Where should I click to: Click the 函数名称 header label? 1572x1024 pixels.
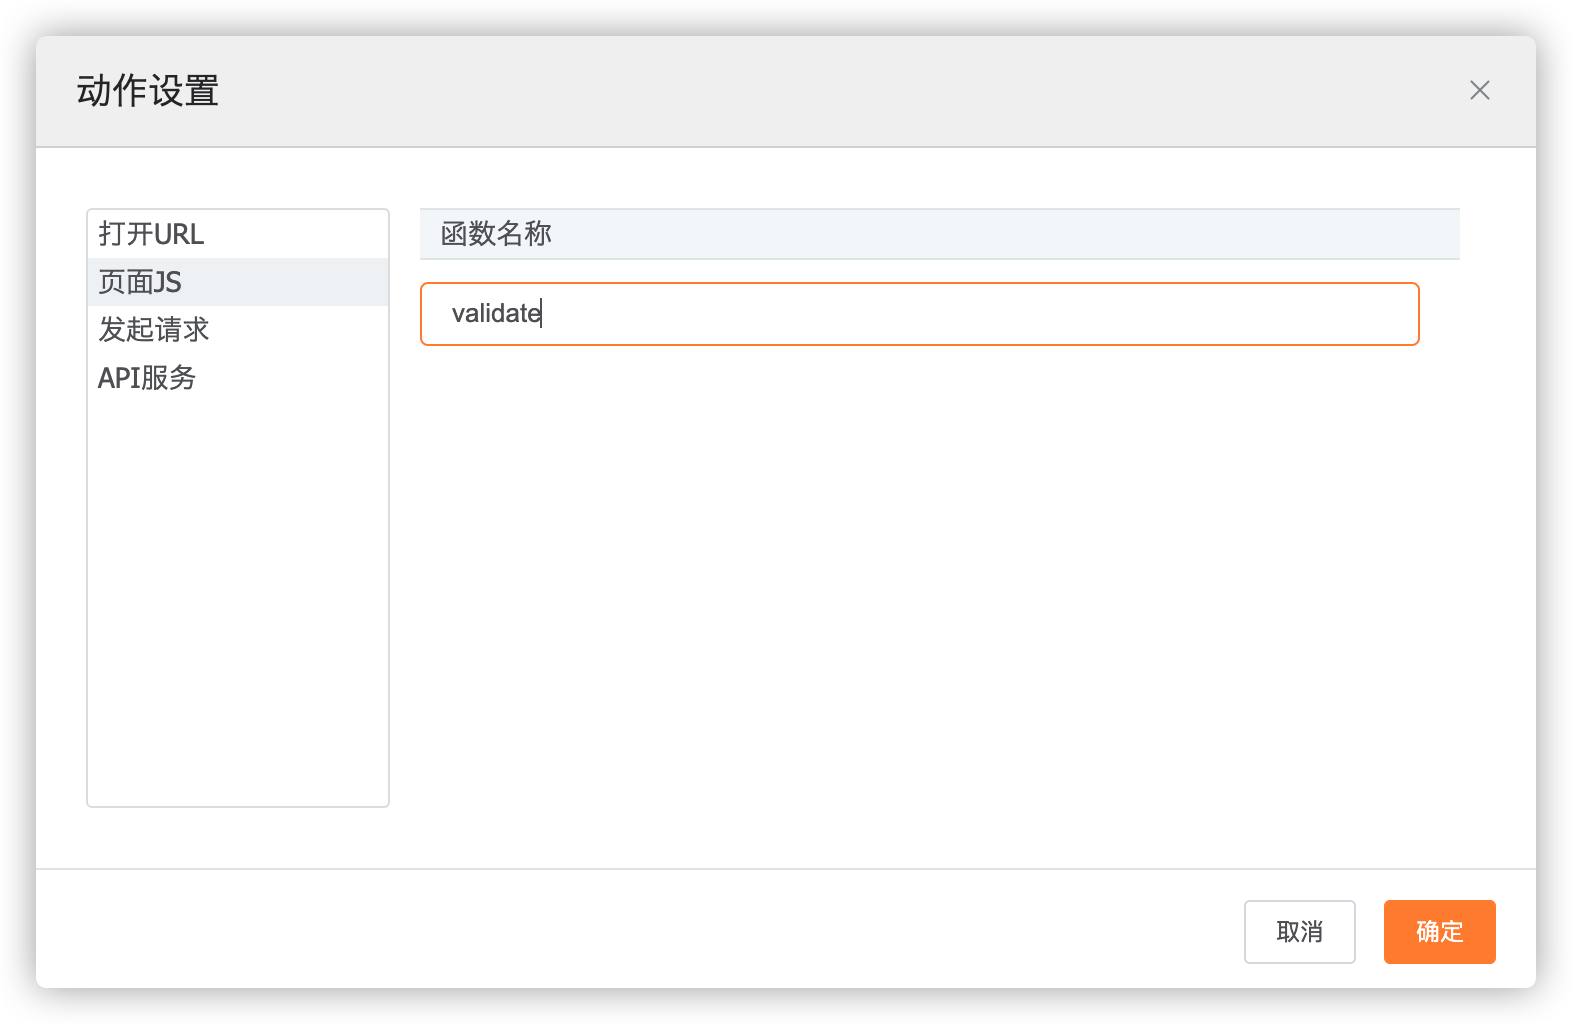[496, 234]
